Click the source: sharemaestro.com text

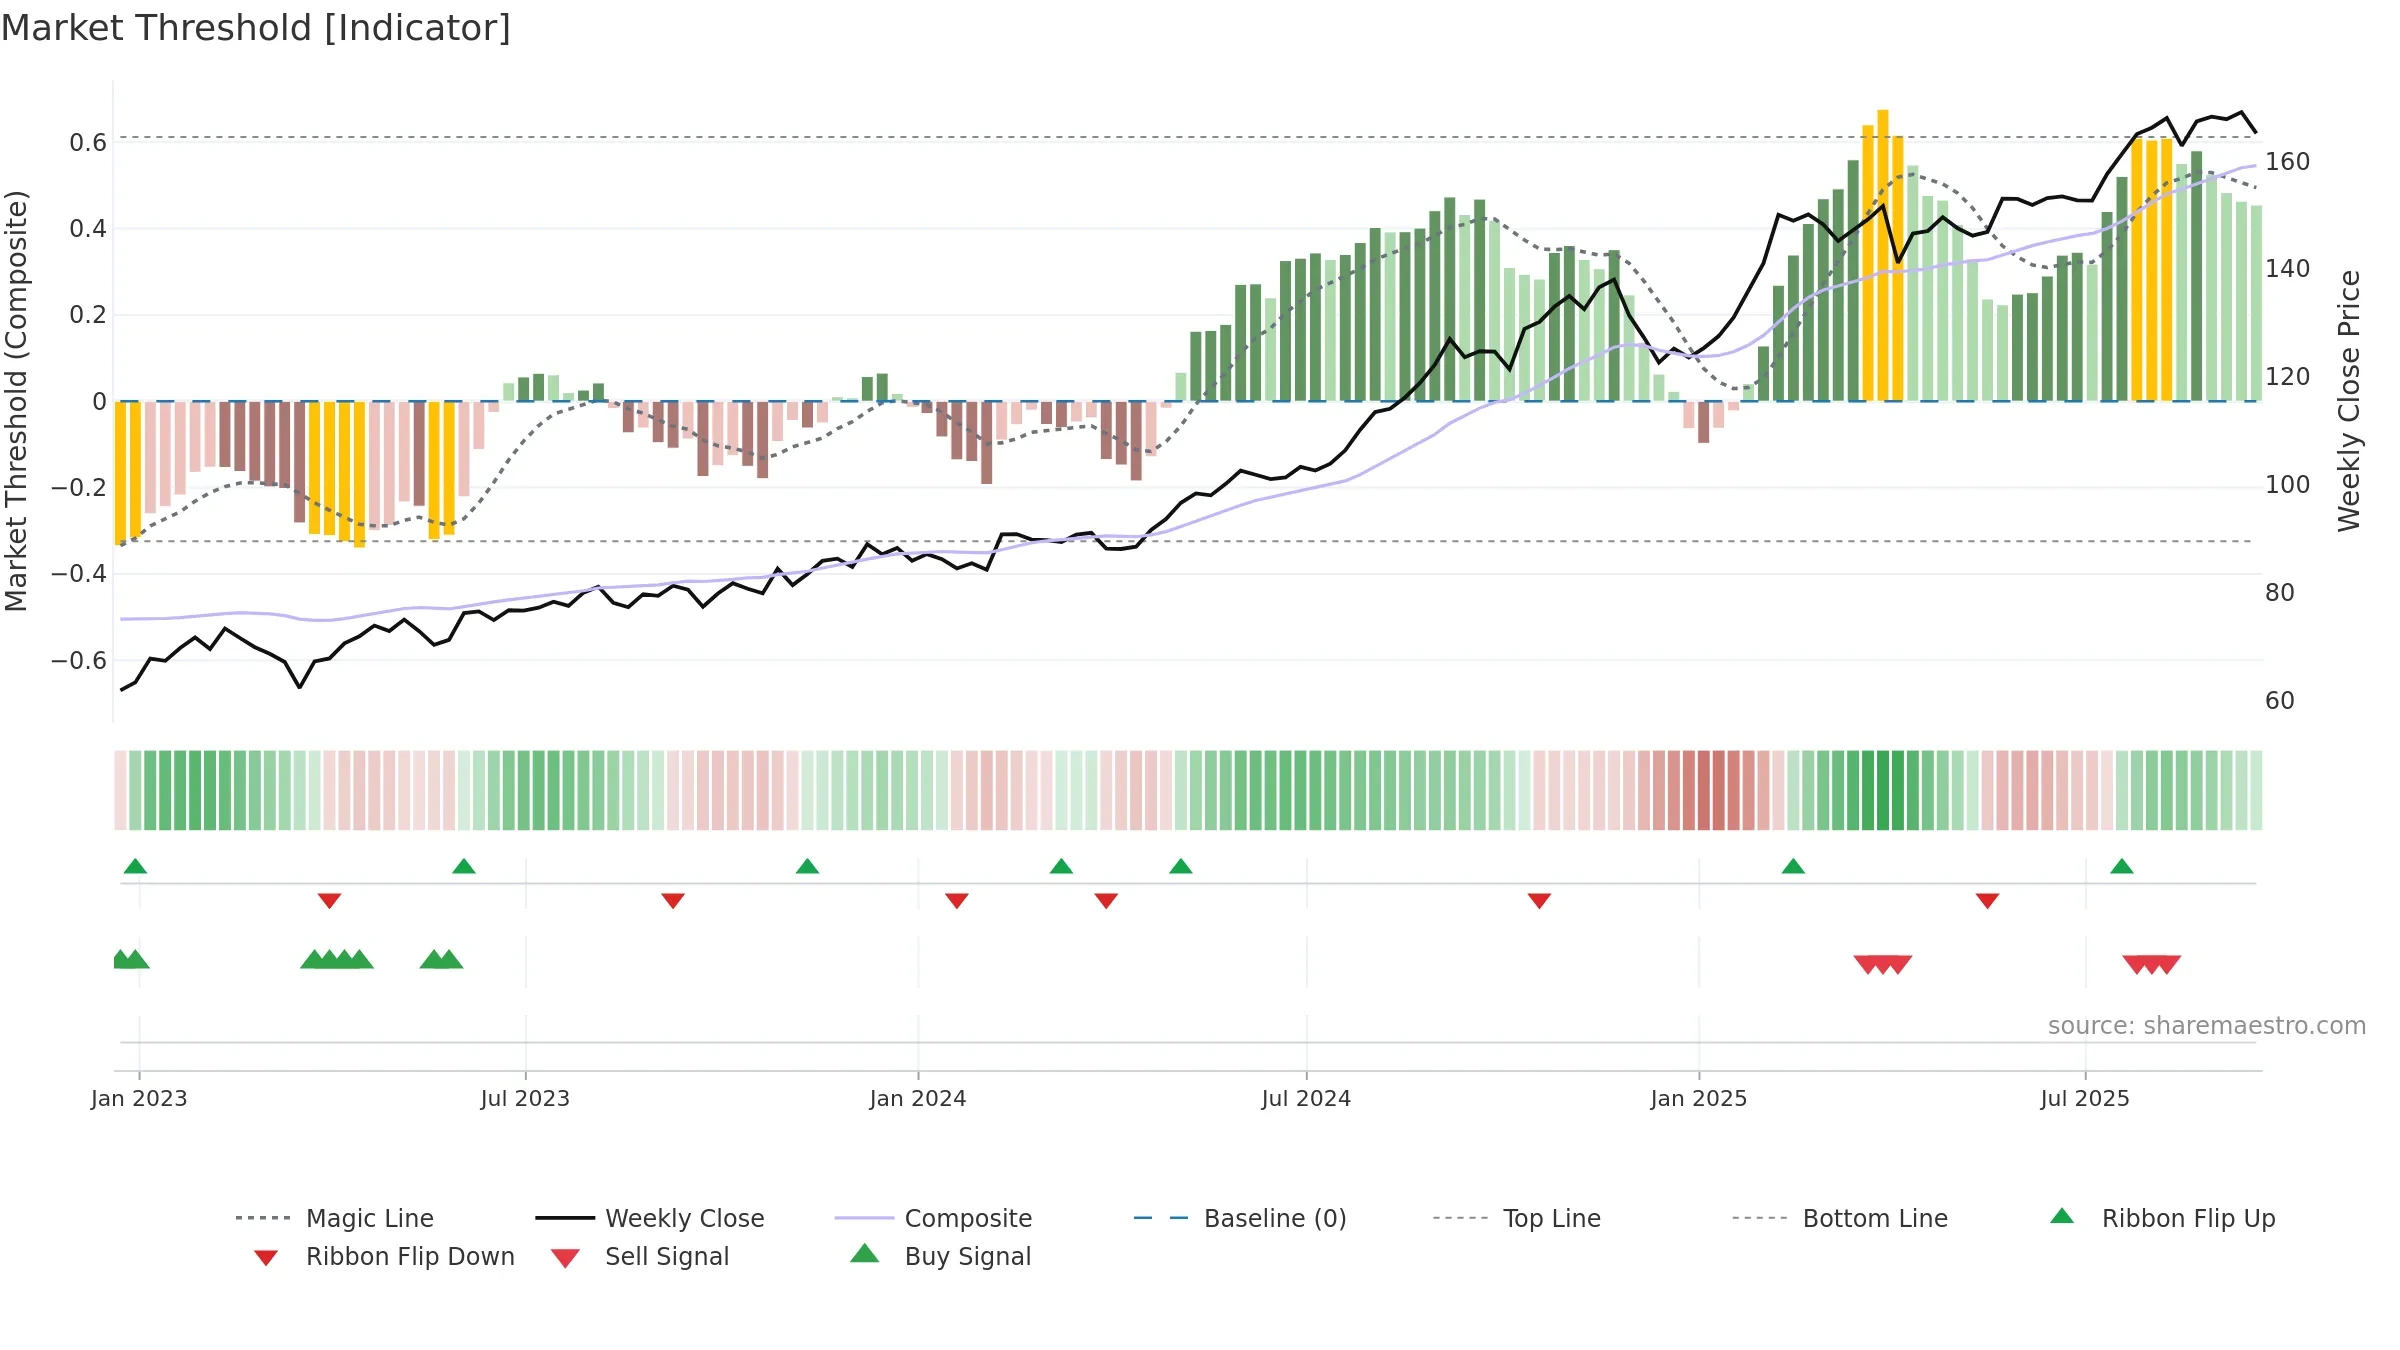(x=2207, y=1026)
